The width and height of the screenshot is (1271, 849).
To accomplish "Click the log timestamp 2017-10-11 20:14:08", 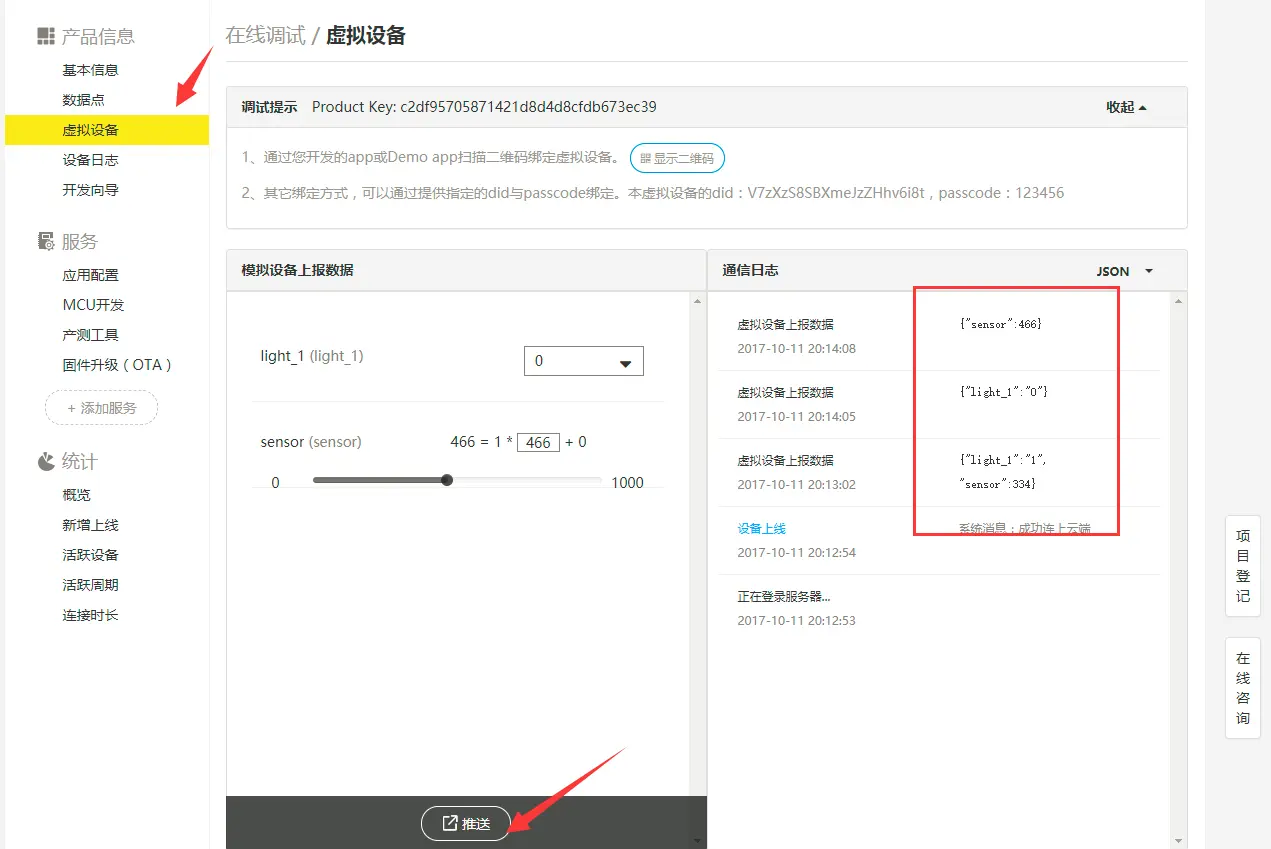I will [797, 349].
